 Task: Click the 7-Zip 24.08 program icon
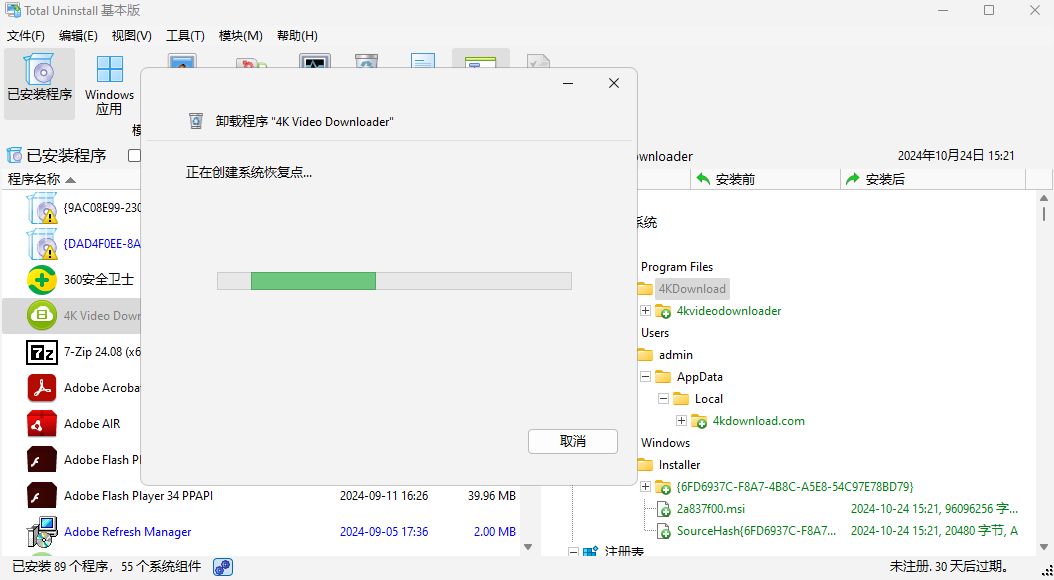coord(42,351)
